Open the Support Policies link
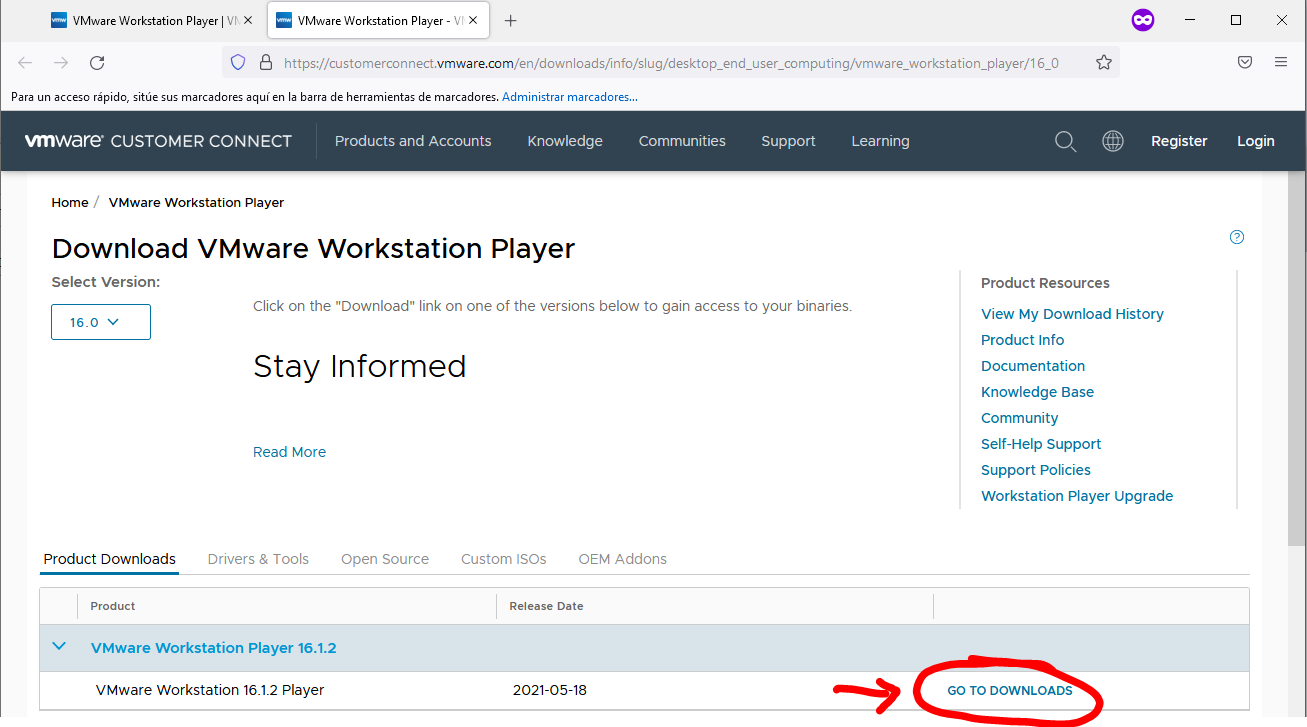The width and height of the screenshot is (1307, 727). [1036, 470]
